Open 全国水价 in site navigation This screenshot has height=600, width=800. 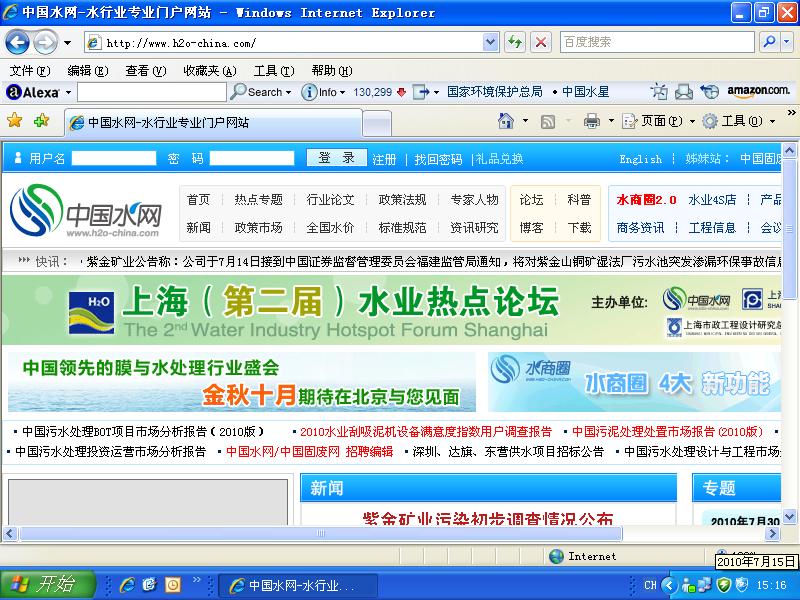(x=330, y=228)
